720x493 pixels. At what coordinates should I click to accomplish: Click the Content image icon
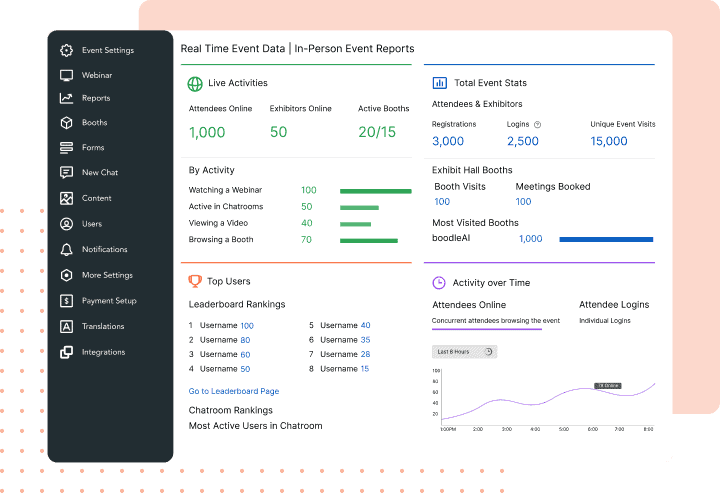coord(66,198)
